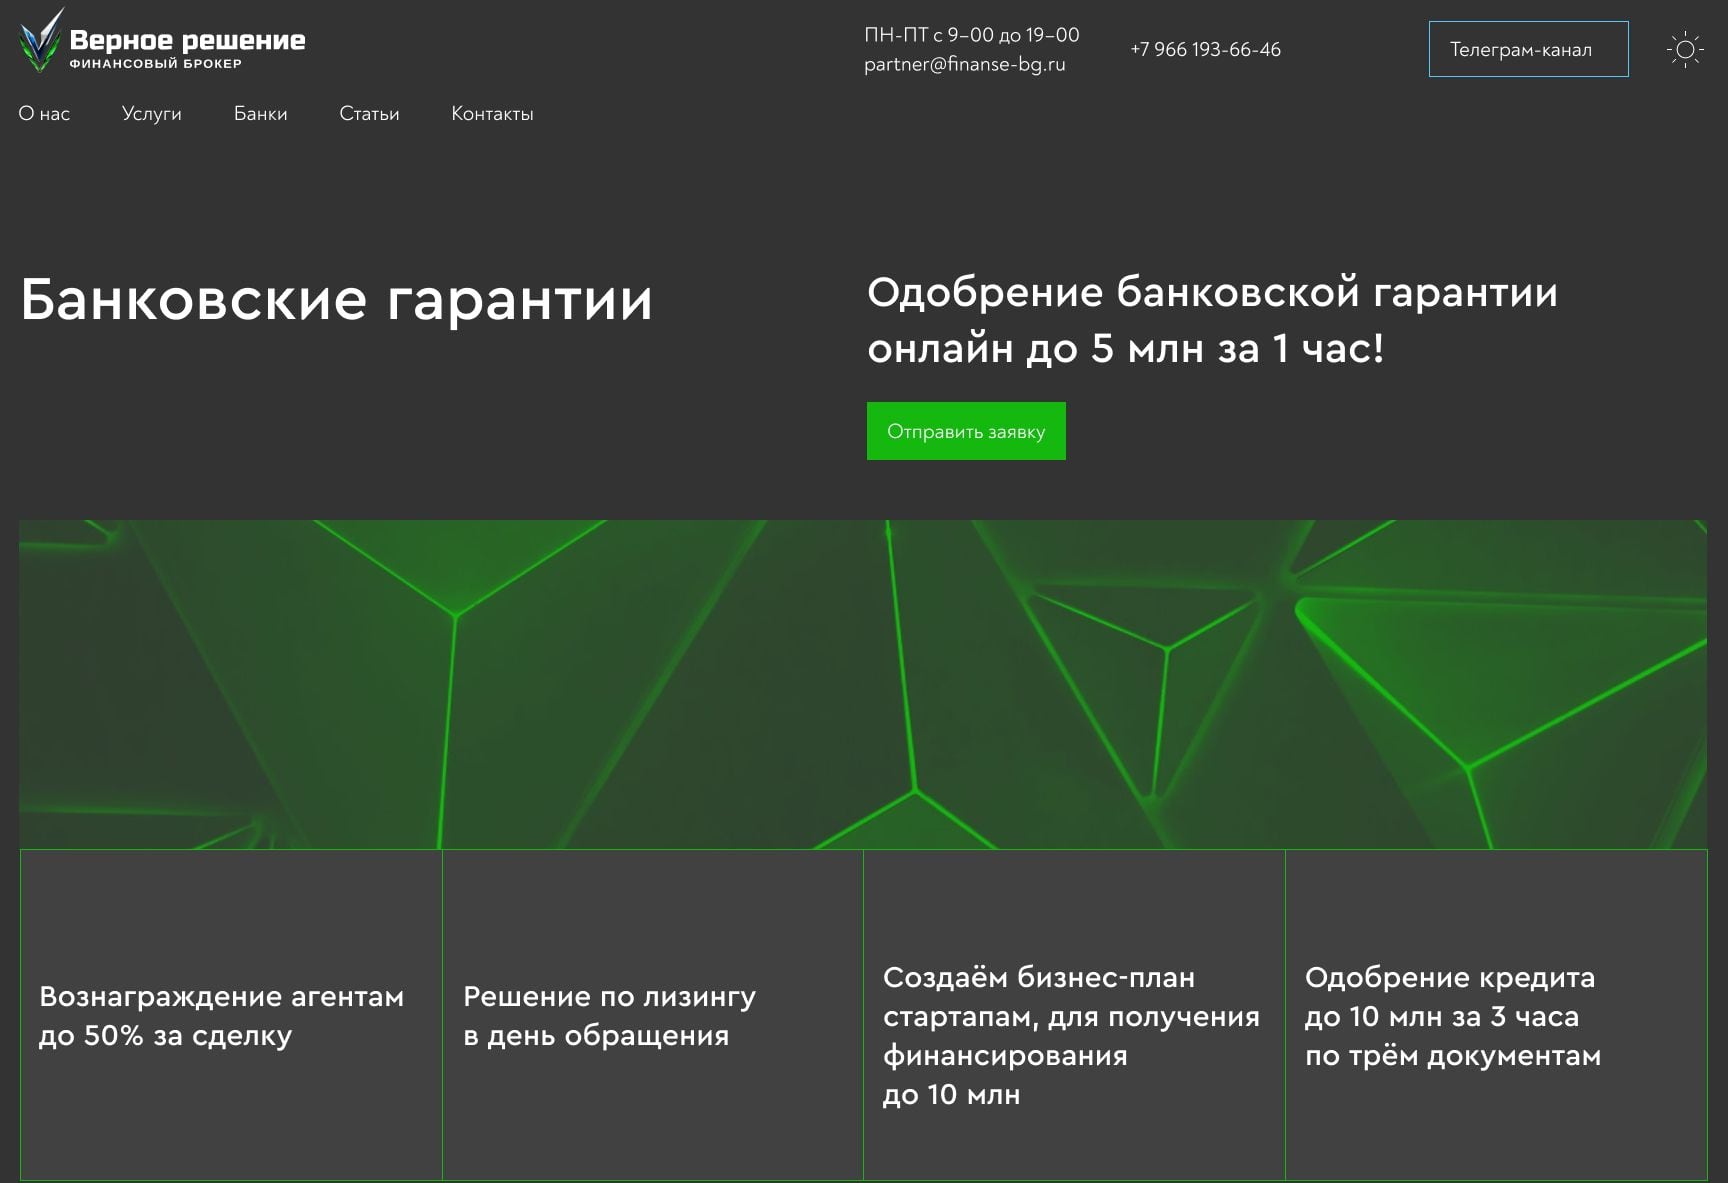The image size is (1728, 1183).
Task: Go to the Банки section
Action: tap(261, 114)
